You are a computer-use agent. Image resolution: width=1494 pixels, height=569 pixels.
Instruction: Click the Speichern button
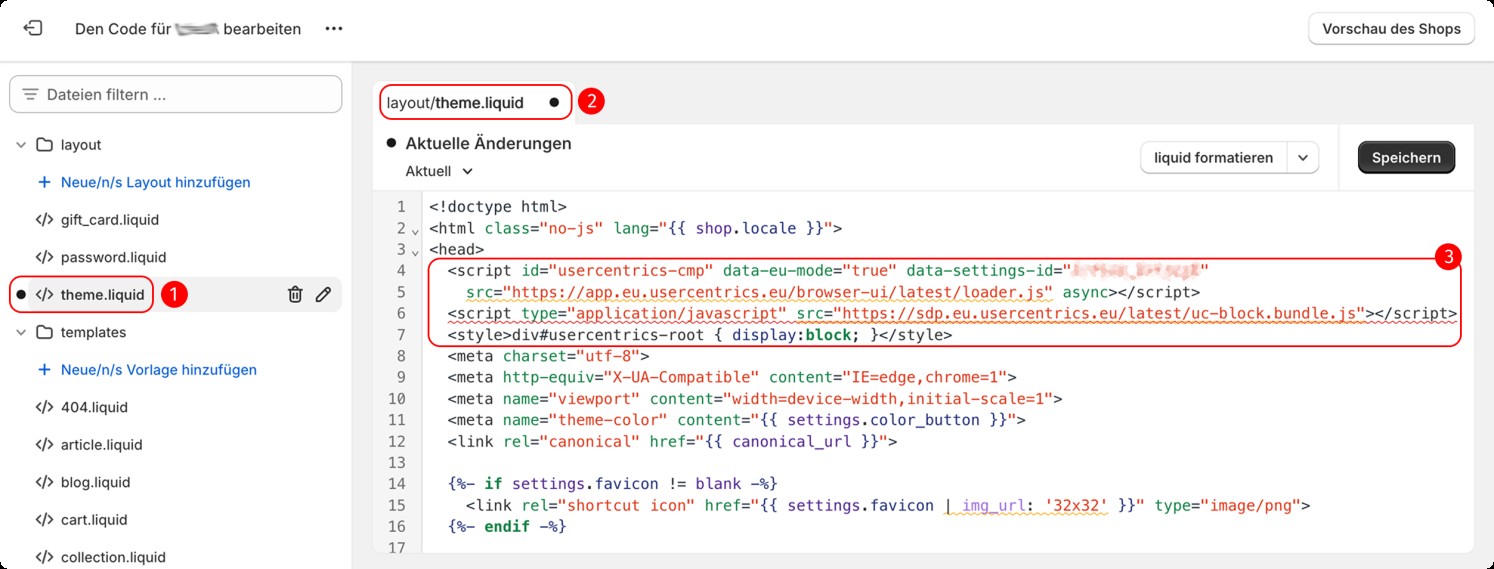1406,157
